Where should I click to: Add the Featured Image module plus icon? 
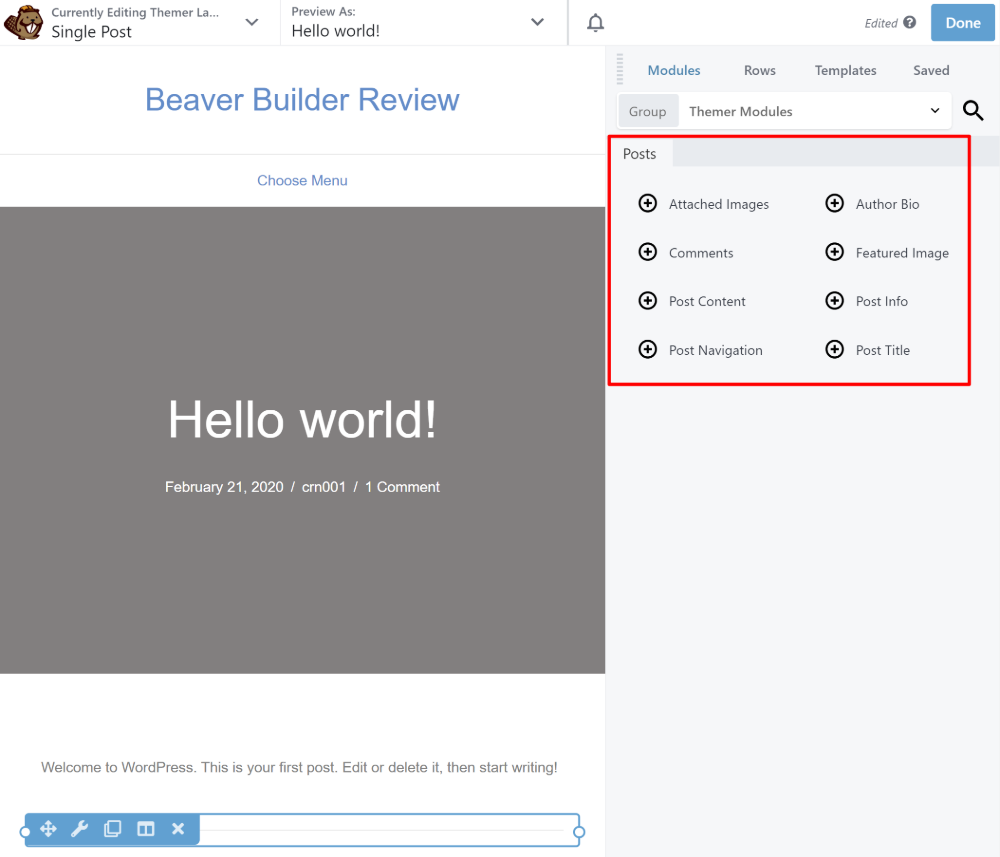click(x=834, y=252)
